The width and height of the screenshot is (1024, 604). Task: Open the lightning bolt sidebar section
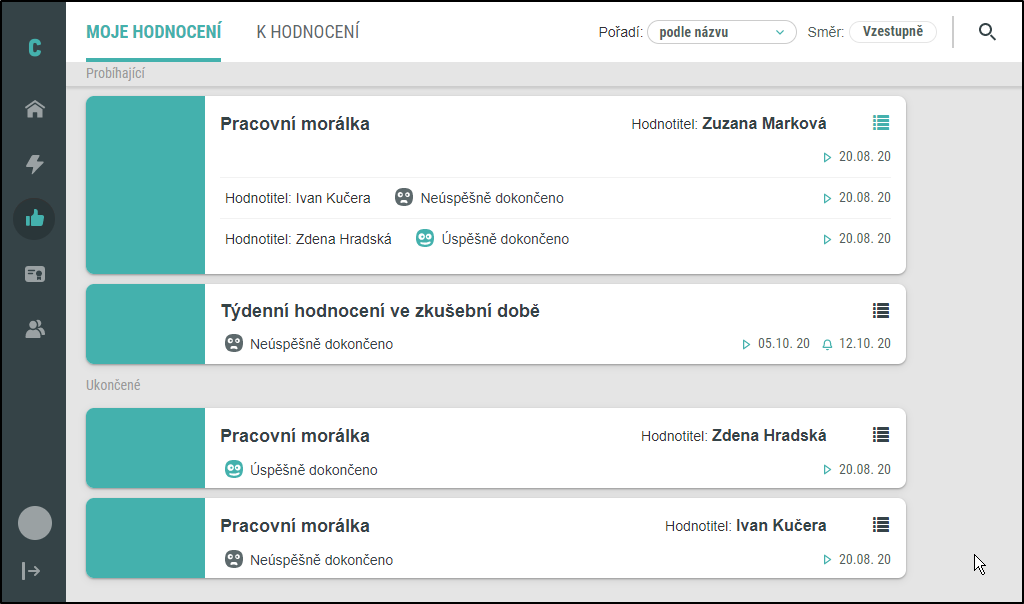(x=35, y=163)
